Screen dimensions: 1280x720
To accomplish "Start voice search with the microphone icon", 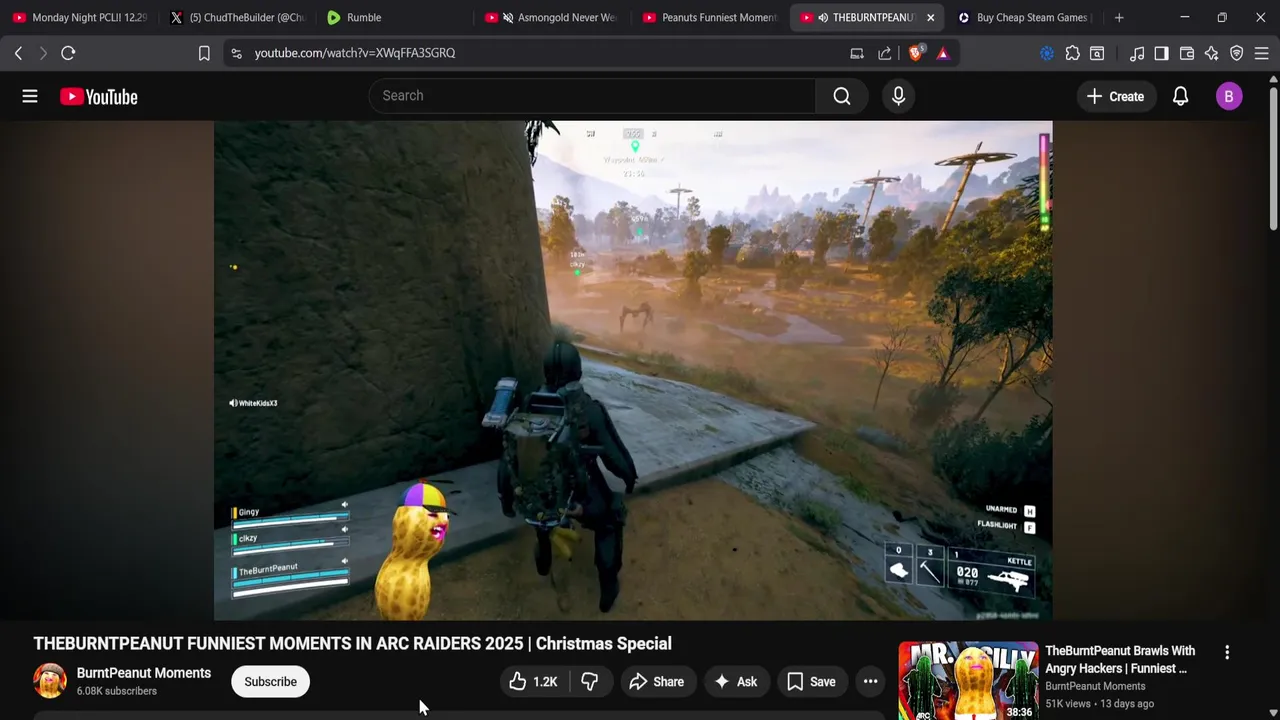I will point(898,96).
